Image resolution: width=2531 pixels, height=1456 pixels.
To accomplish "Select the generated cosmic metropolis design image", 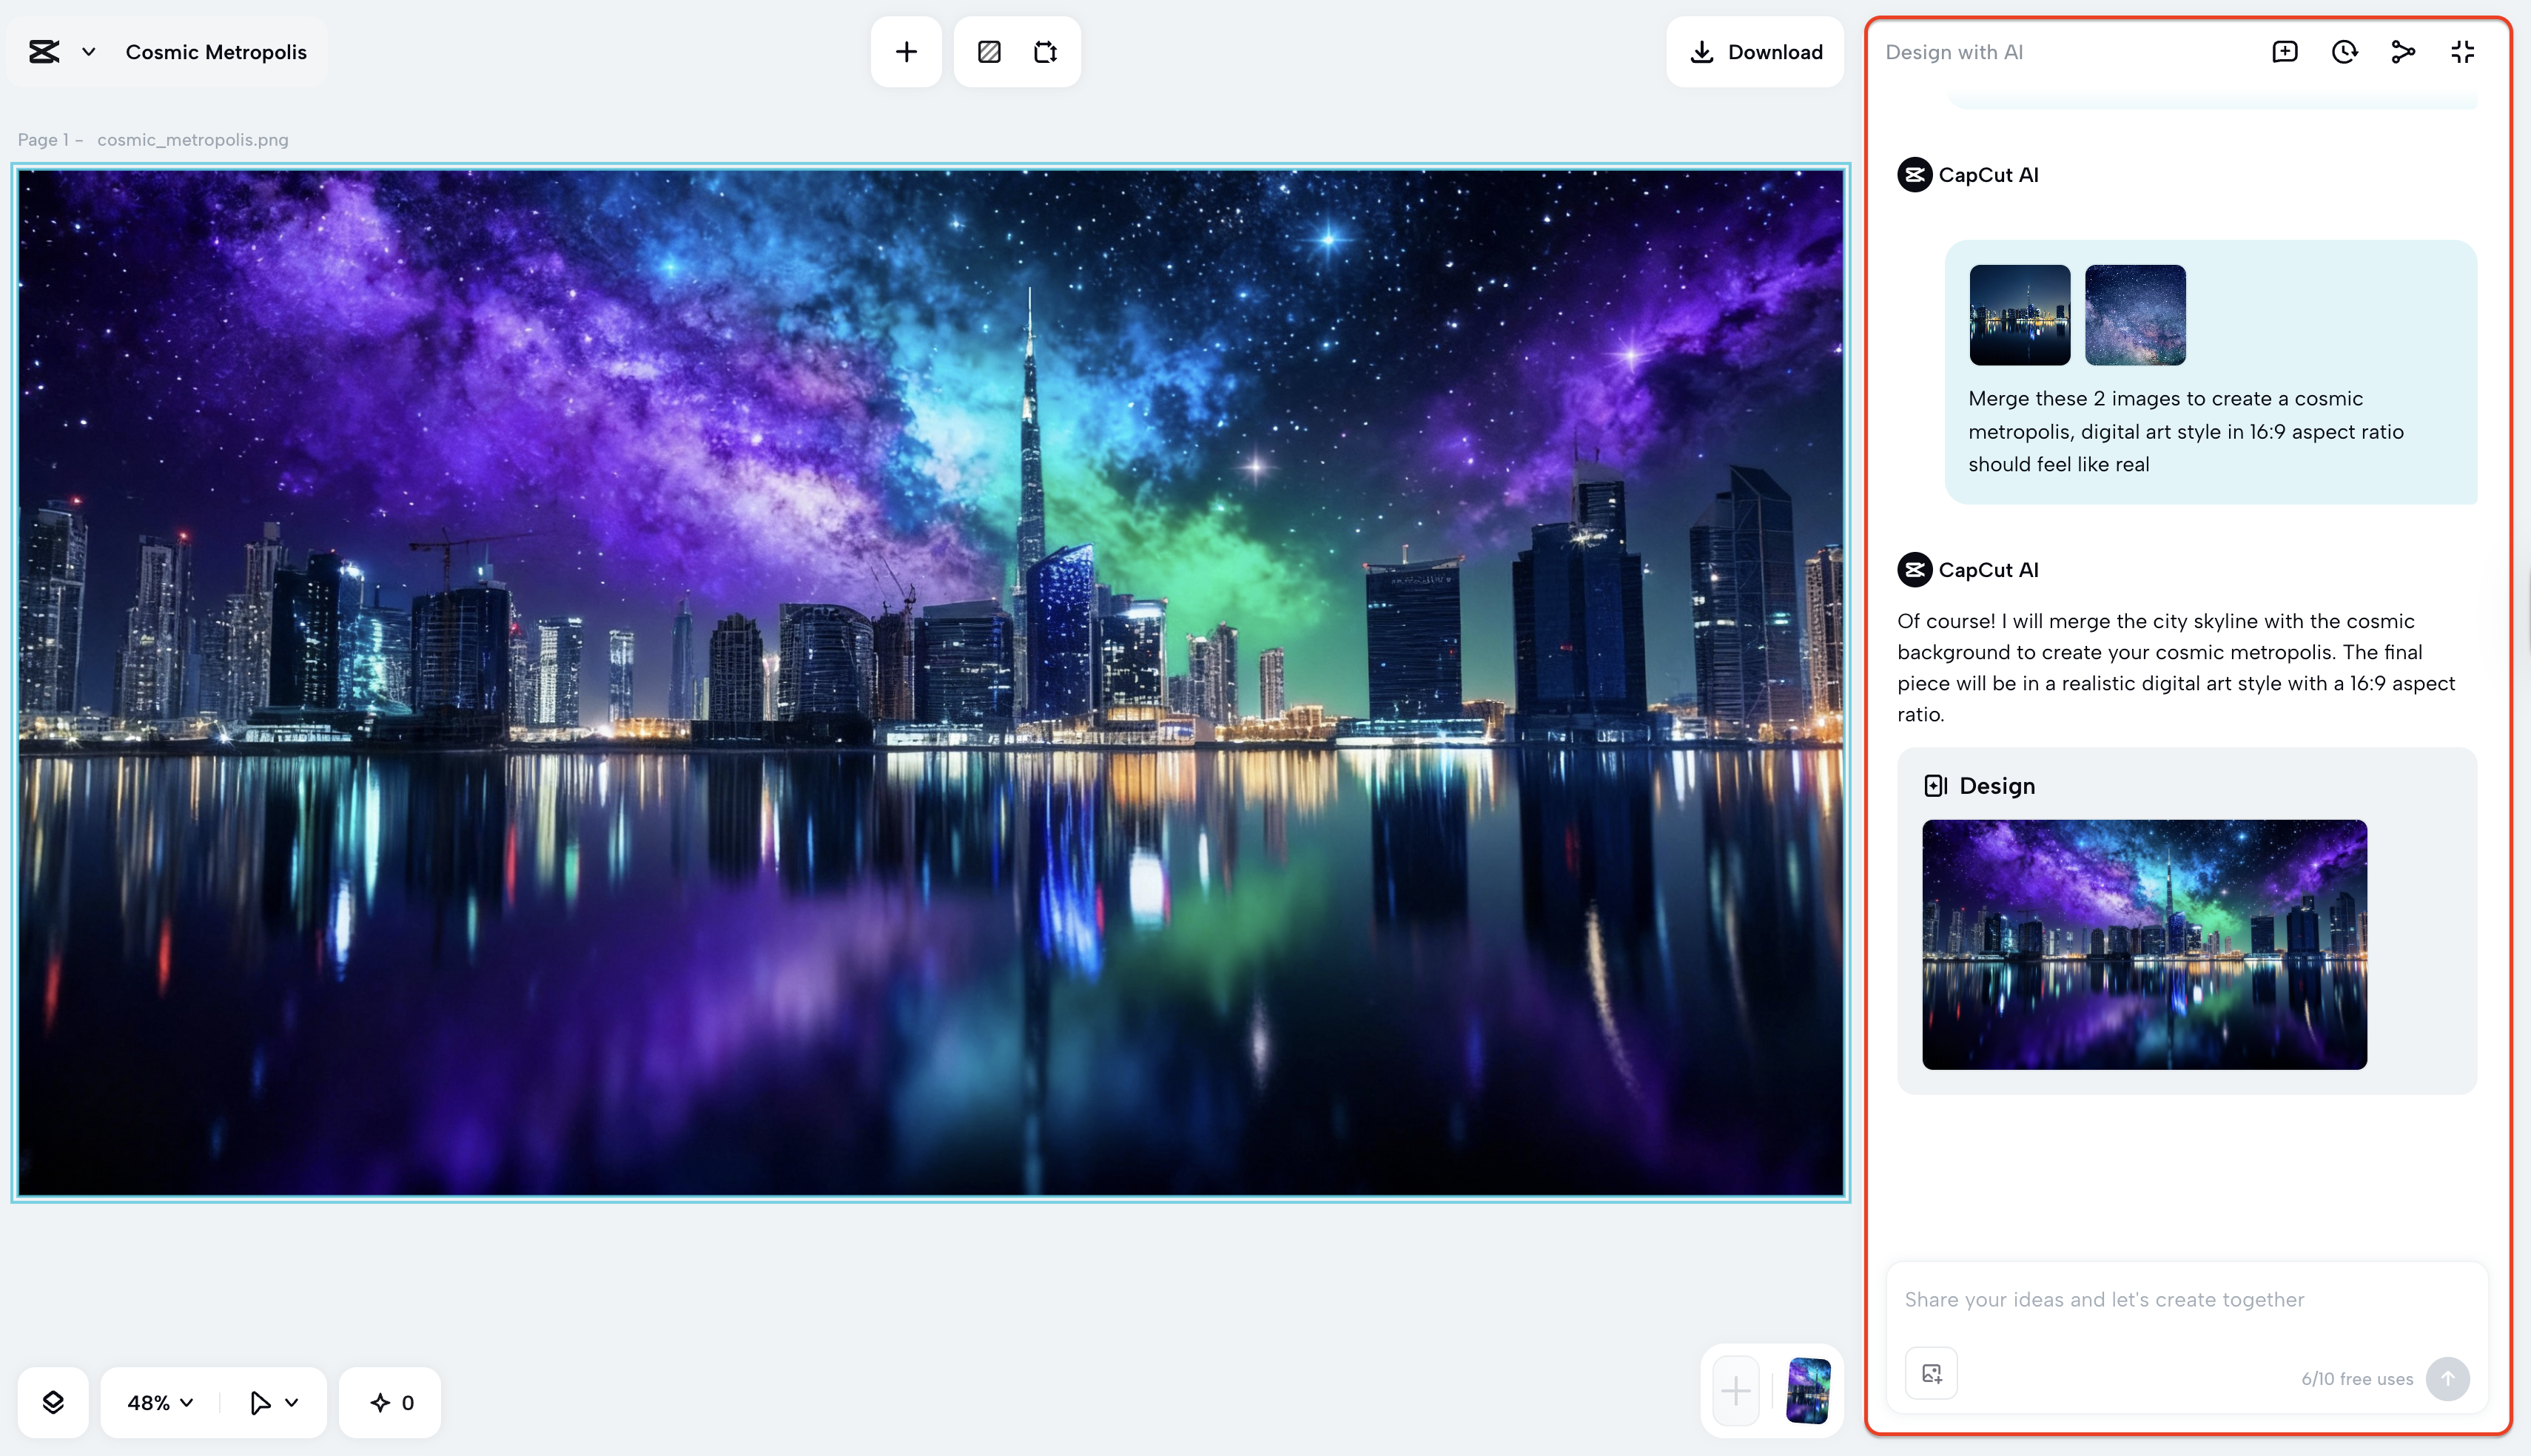I will click(2143, 945).
